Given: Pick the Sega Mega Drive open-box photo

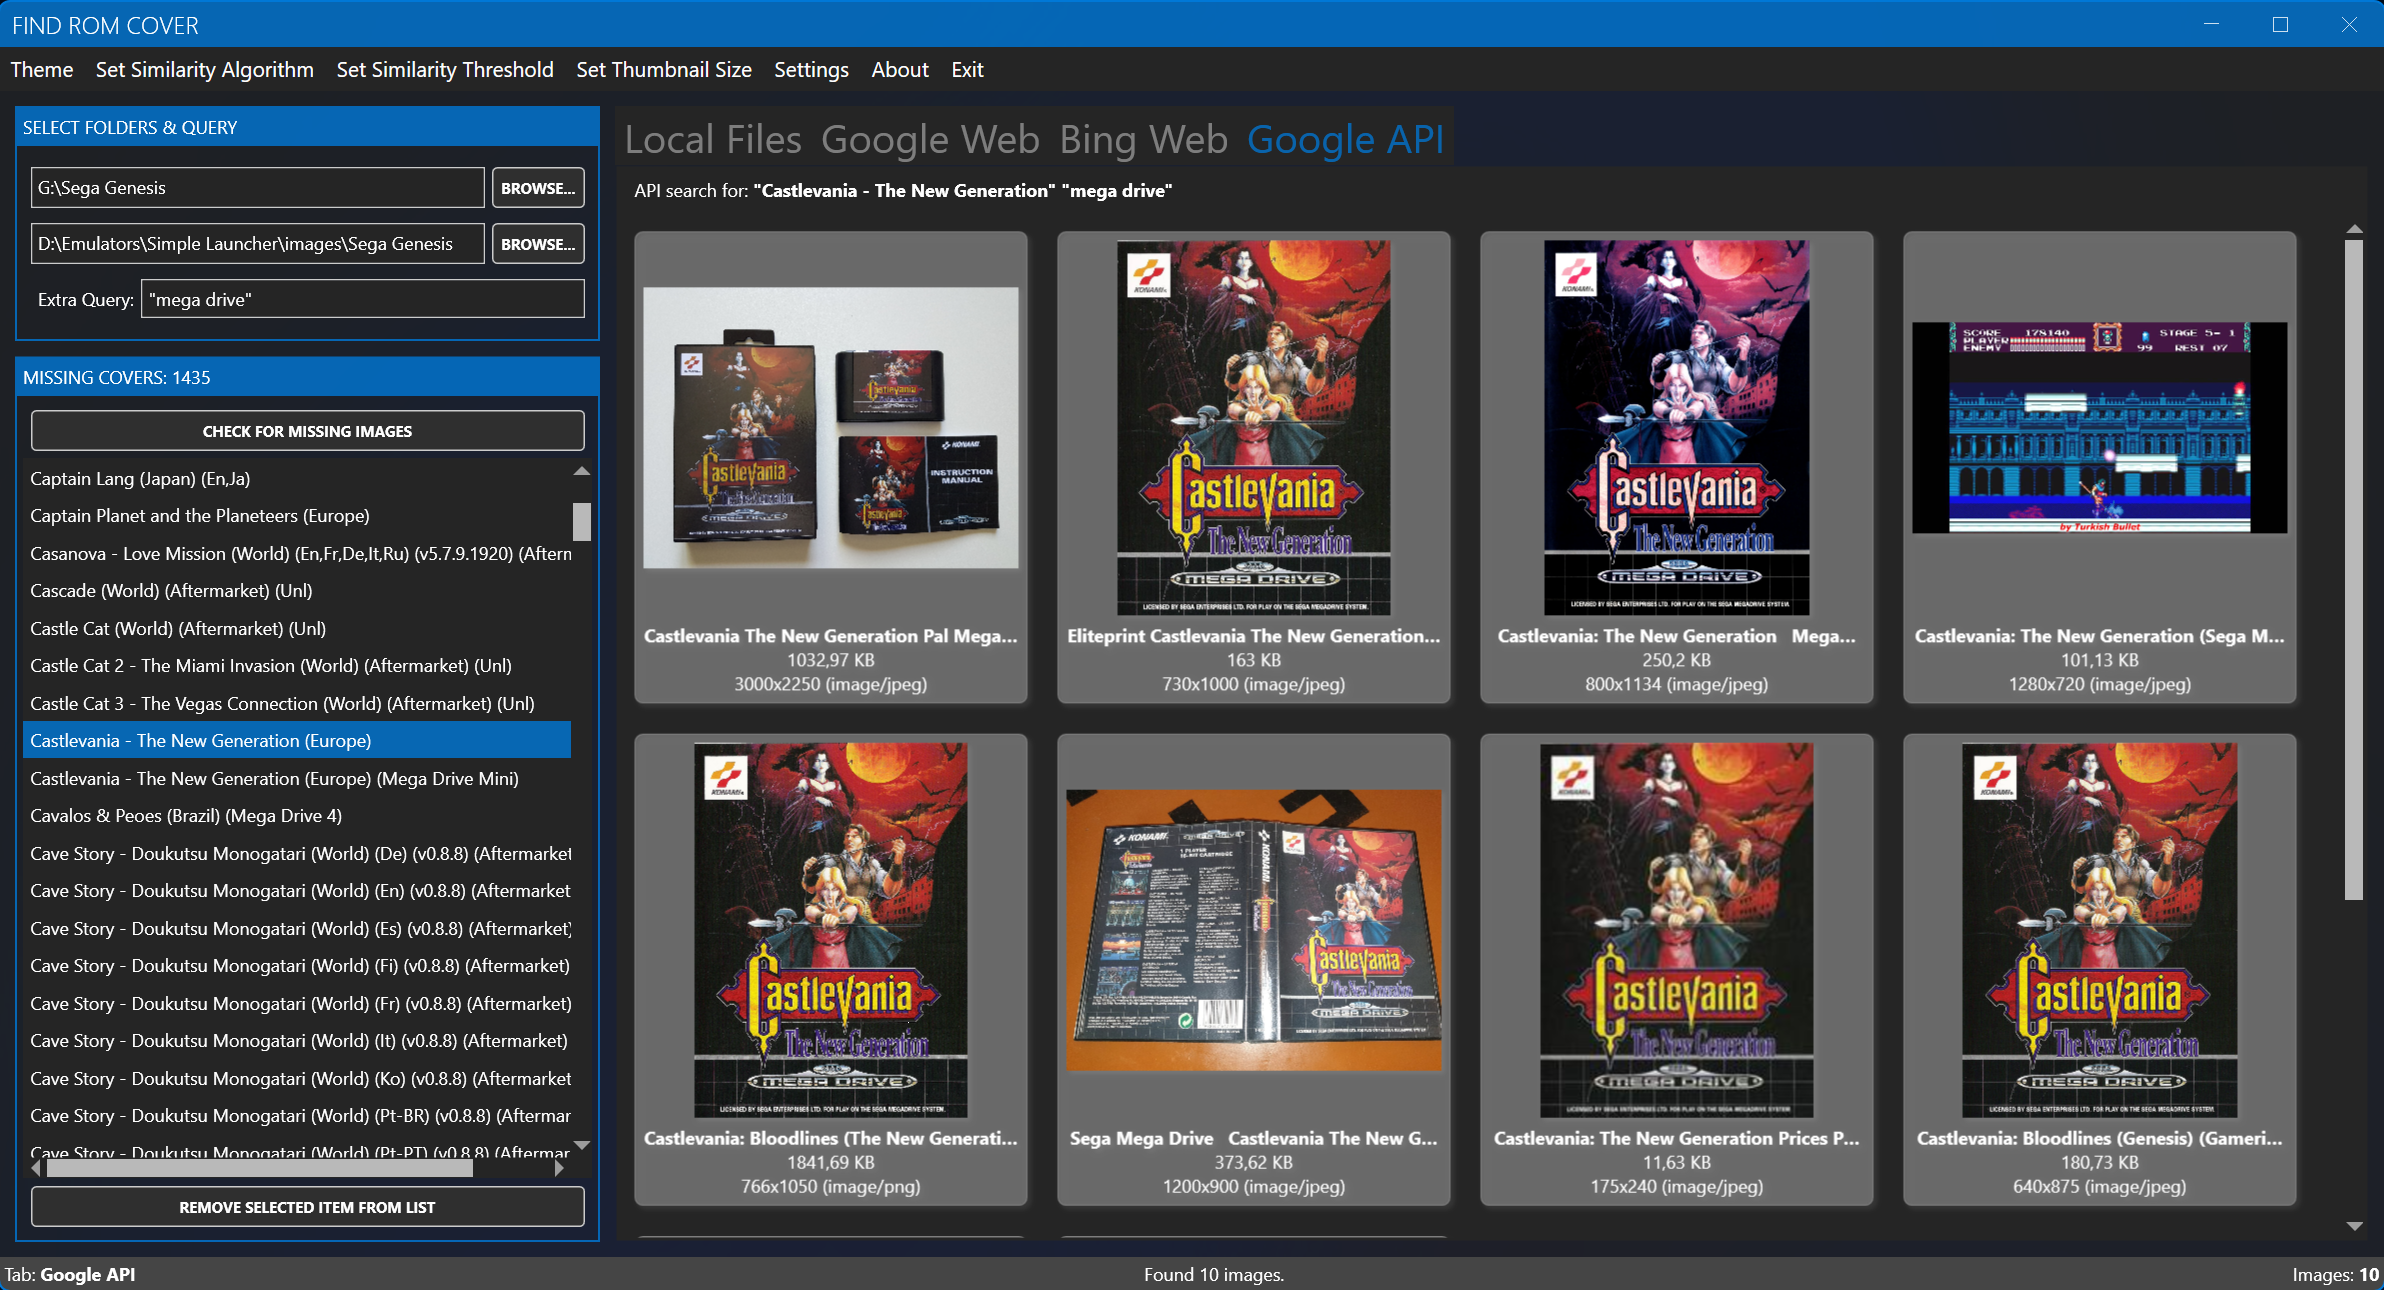Looking at the screenshot, I should click(1254, 970).
